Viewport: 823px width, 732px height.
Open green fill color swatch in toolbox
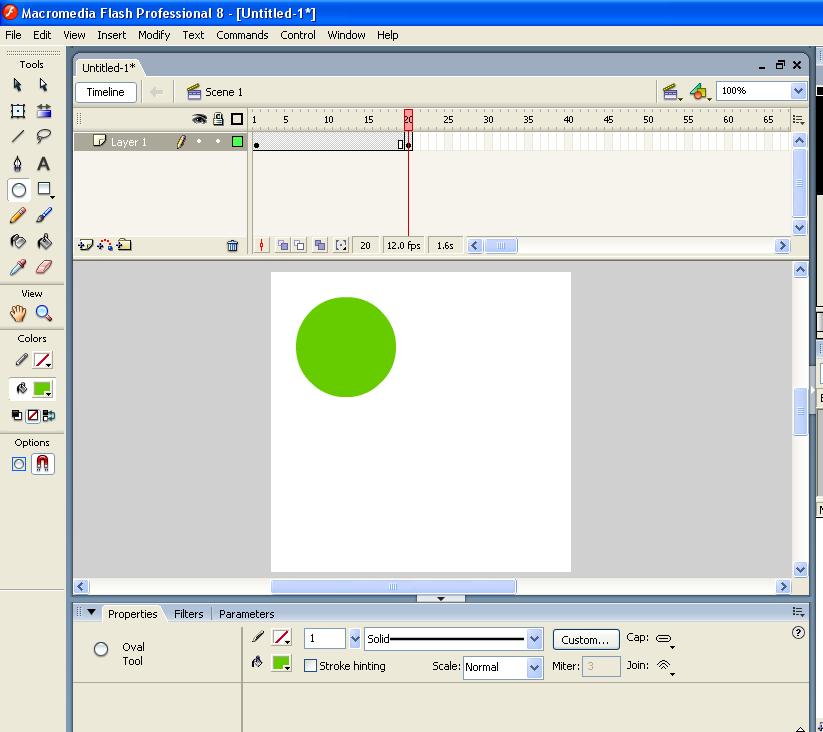tap(42, 389)
